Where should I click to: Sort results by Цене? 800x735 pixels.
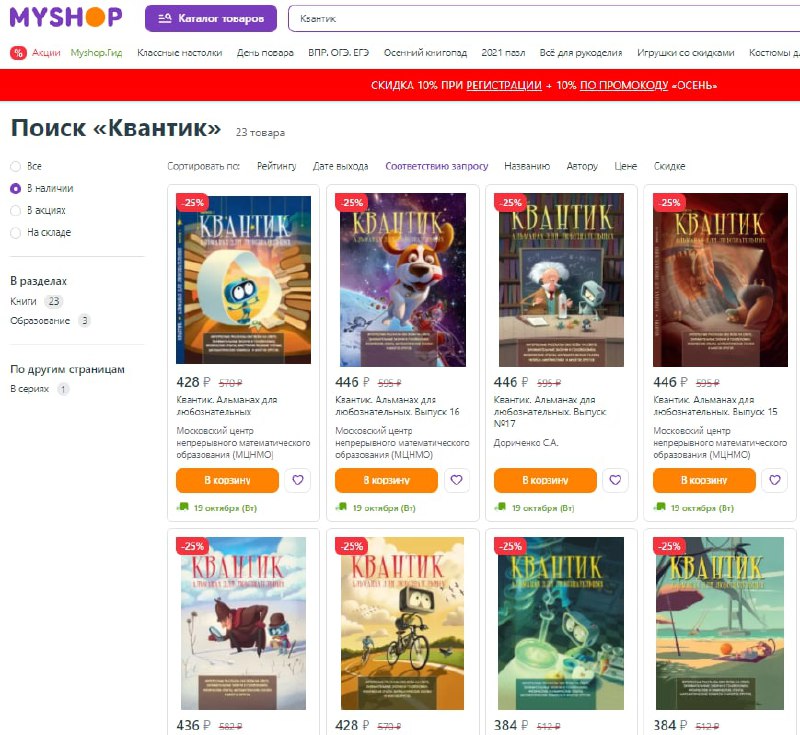pos(626,166)
